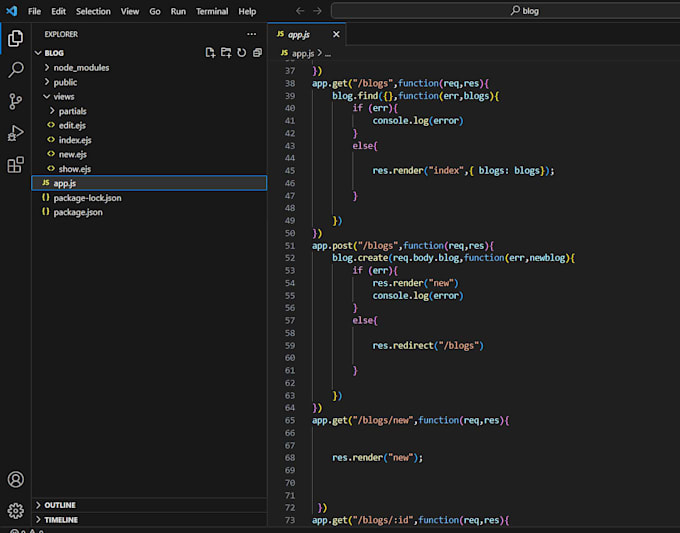Select app.js in the file tree

(149, 183)
